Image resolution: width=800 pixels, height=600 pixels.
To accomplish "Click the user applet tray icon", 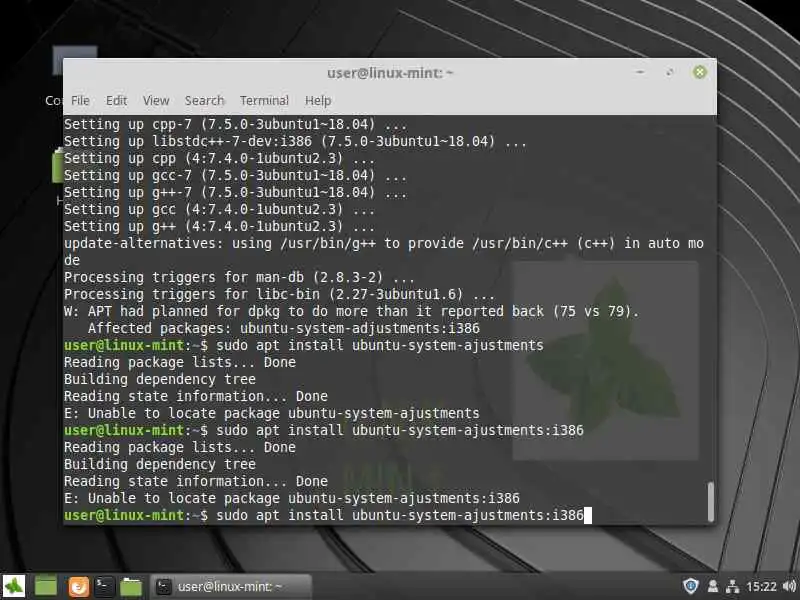I will coord(713,586).
